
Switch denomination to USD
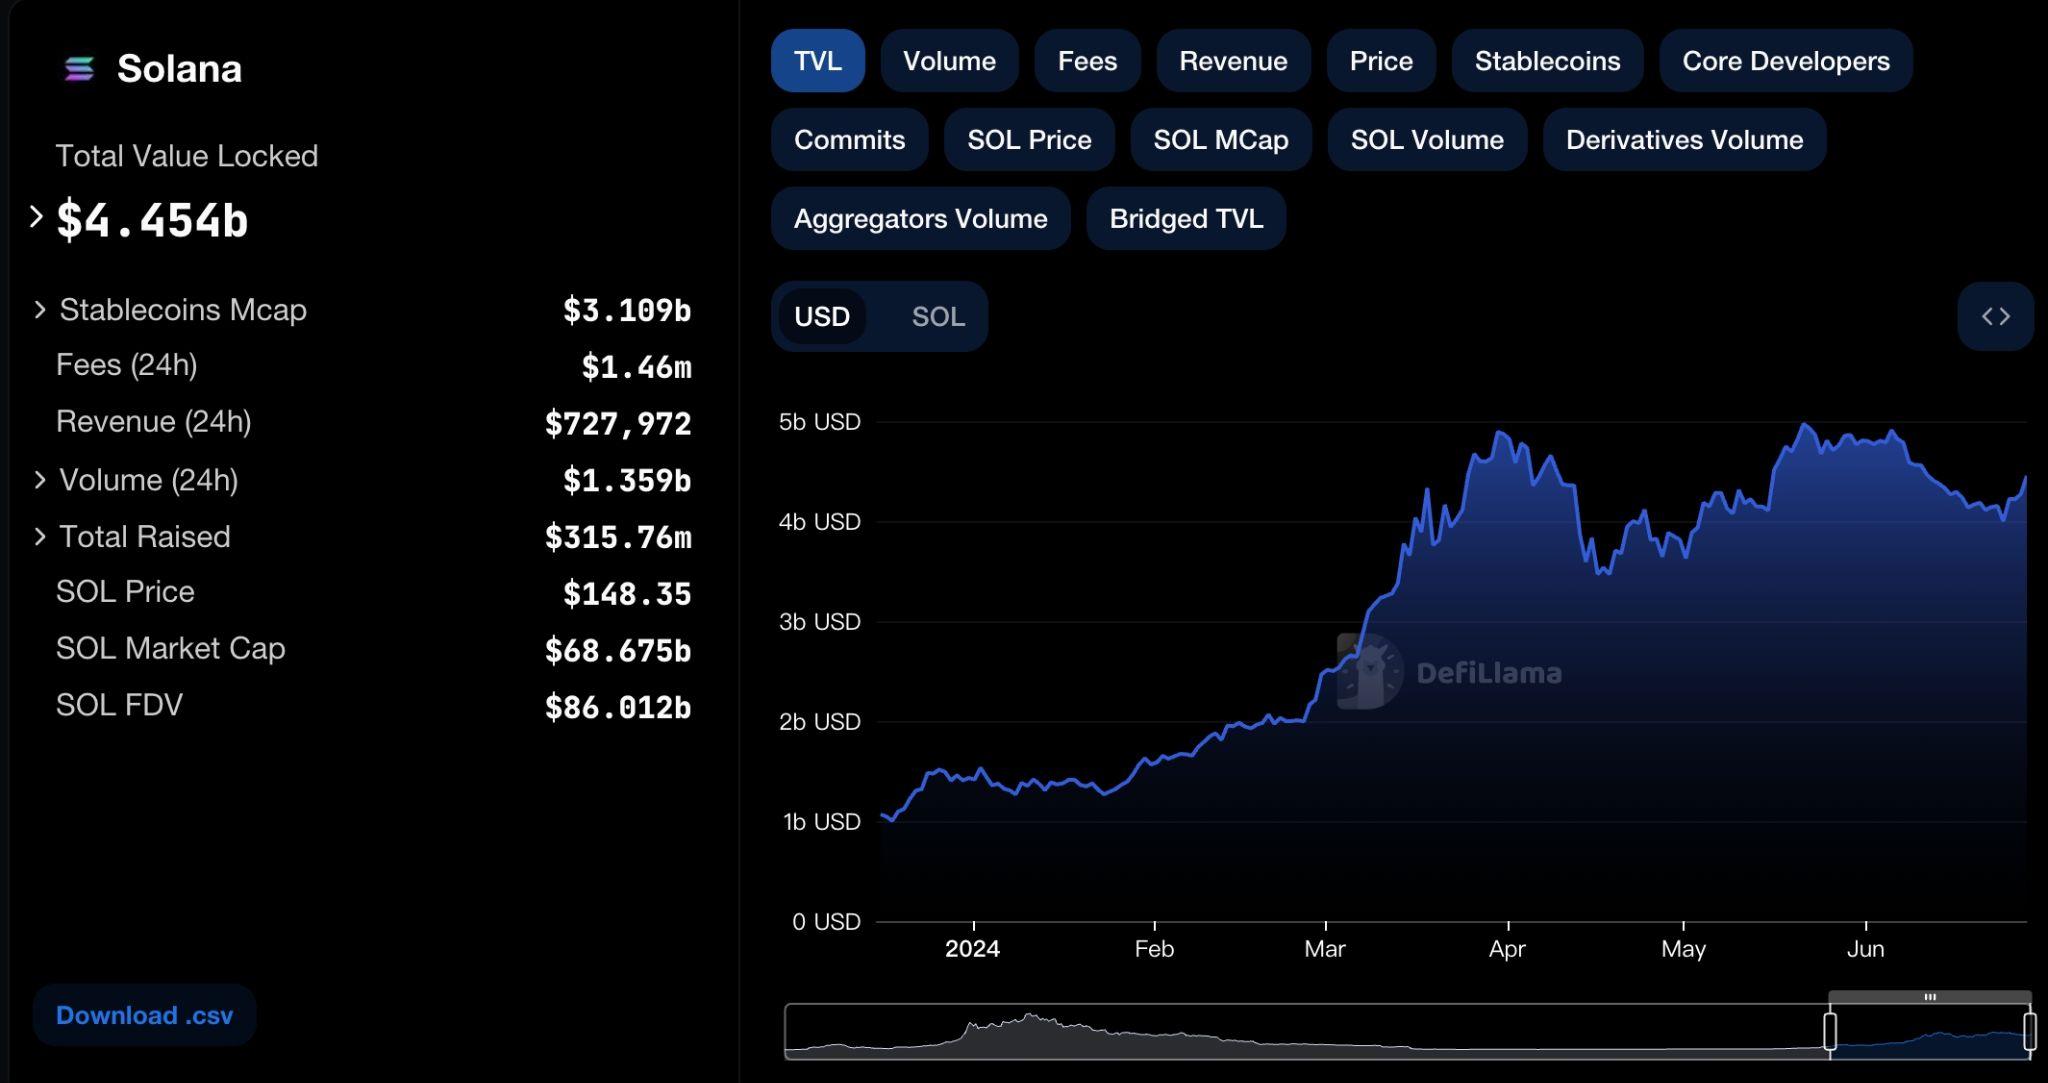(822, 316)
